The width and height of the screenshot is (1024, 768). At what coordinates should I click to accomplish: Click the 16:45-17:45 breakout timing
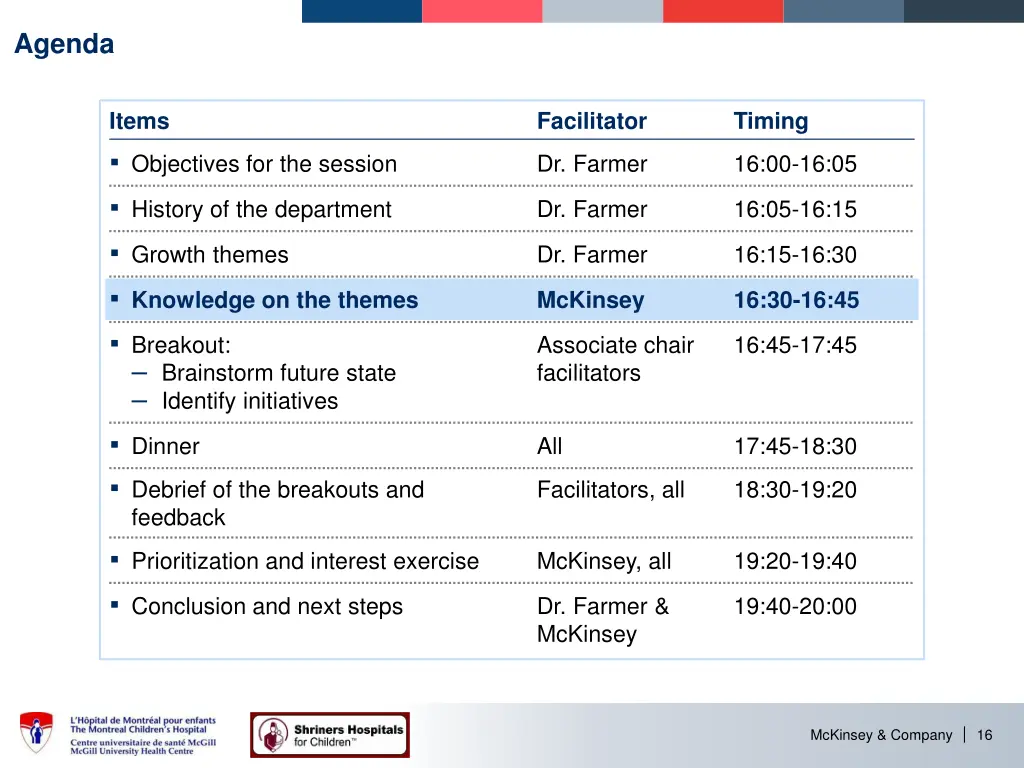[795, 345]
